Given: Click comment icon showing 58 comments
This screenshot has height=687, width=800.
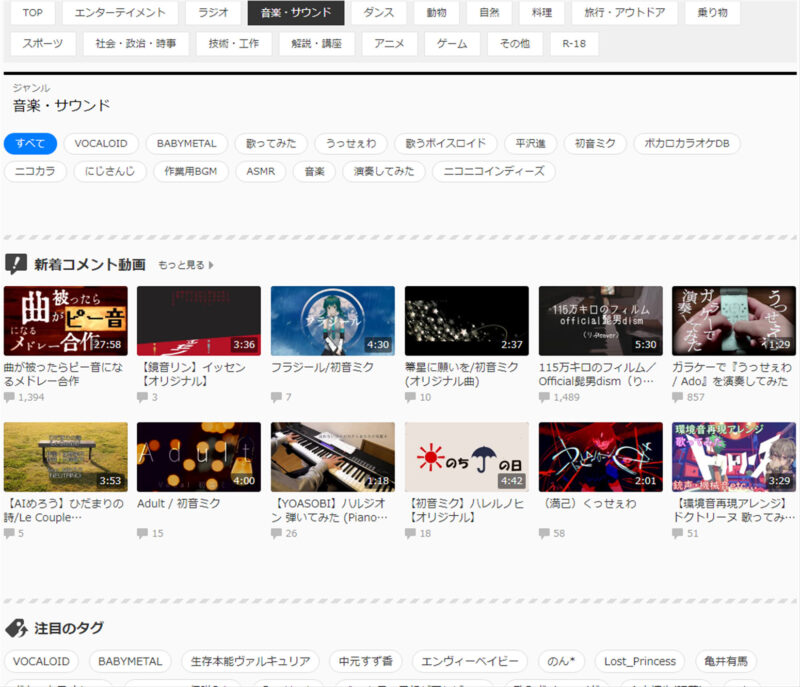Looking at the screenshot, I should point(544,533).
